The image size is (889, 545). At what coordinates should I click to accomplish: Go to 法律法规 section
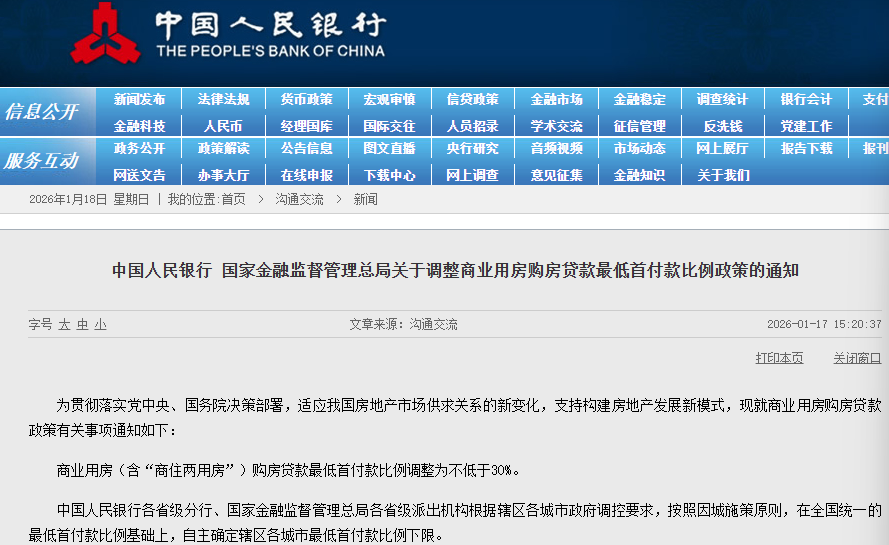[223, 99]
